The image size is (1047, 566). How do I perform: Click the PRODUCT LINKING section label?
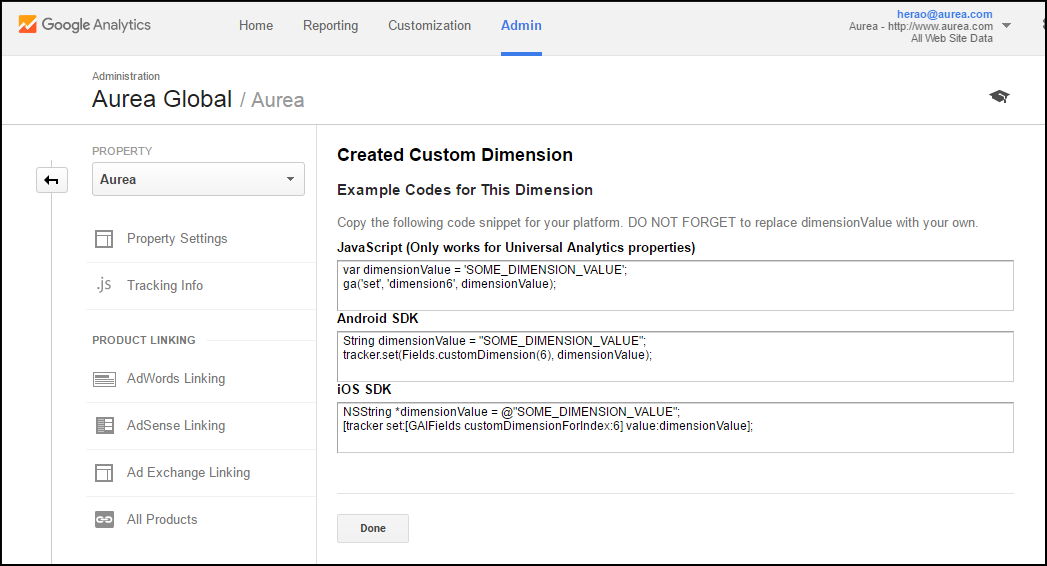[144, 340]
